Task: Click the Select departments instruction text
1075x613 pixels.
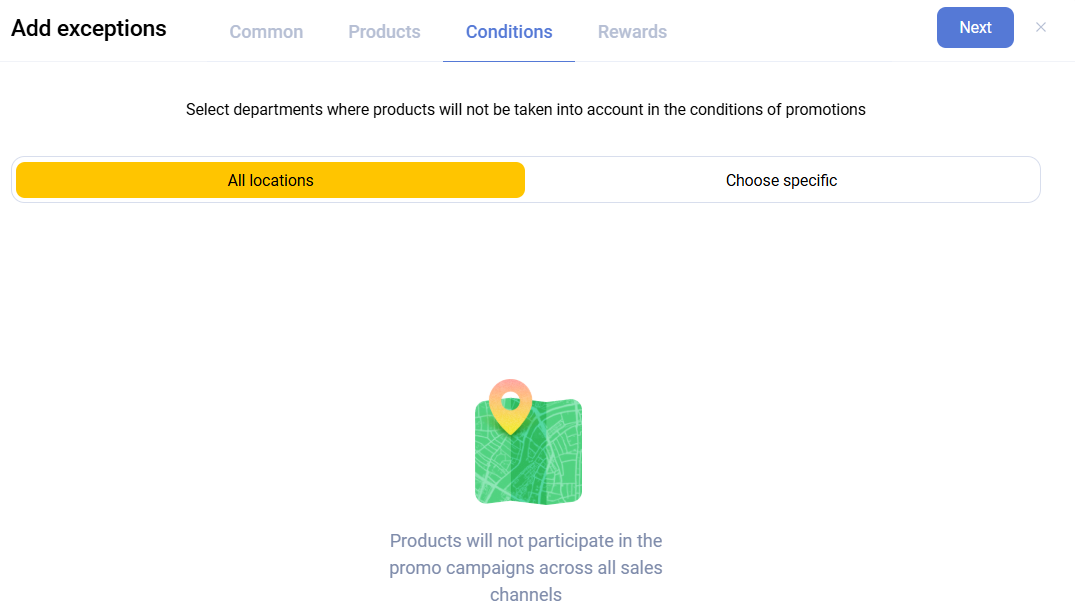Action: [525, 109]
